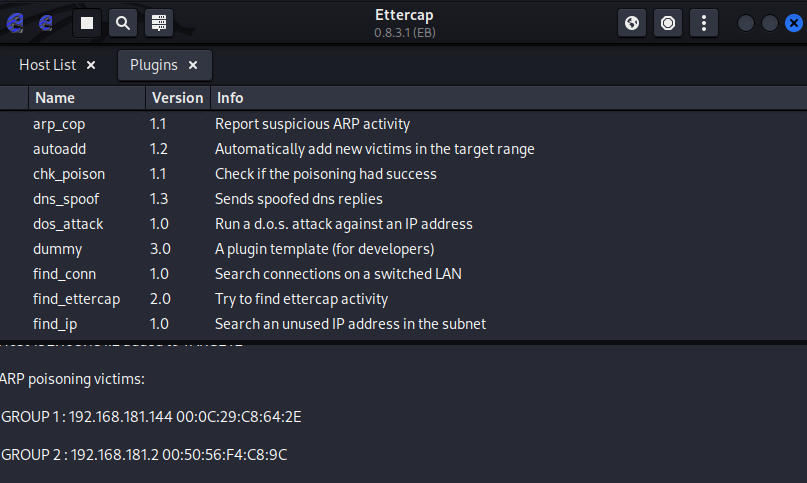This screenshot has width=807, height=483.
Task: Switch to the Host List tab
Action: (x=47, y=65)
